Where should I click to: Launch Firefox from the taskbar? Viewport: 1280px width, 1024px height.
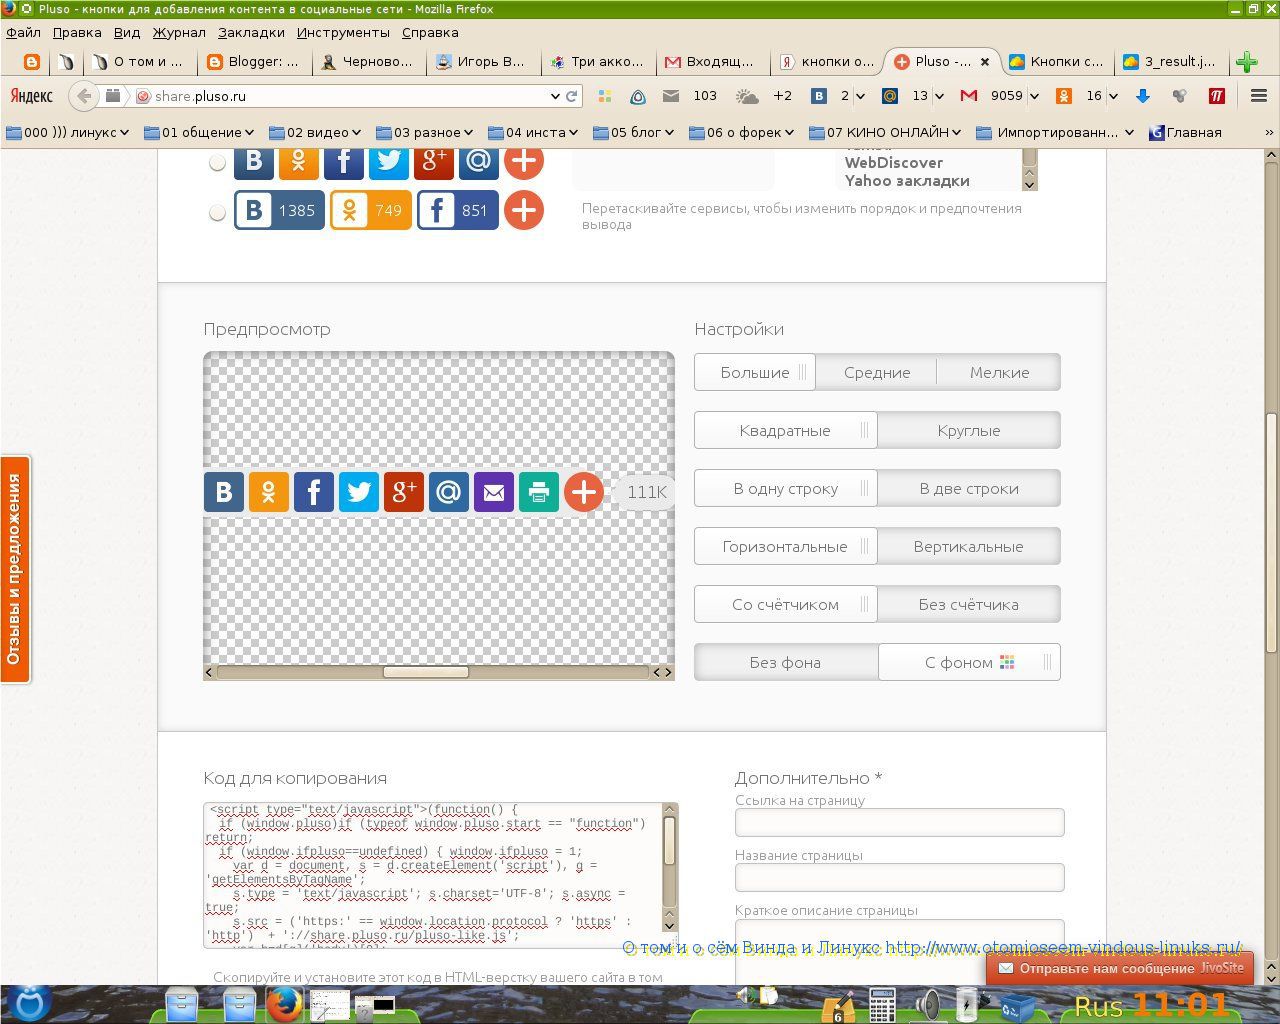(x=284, y=1003)
